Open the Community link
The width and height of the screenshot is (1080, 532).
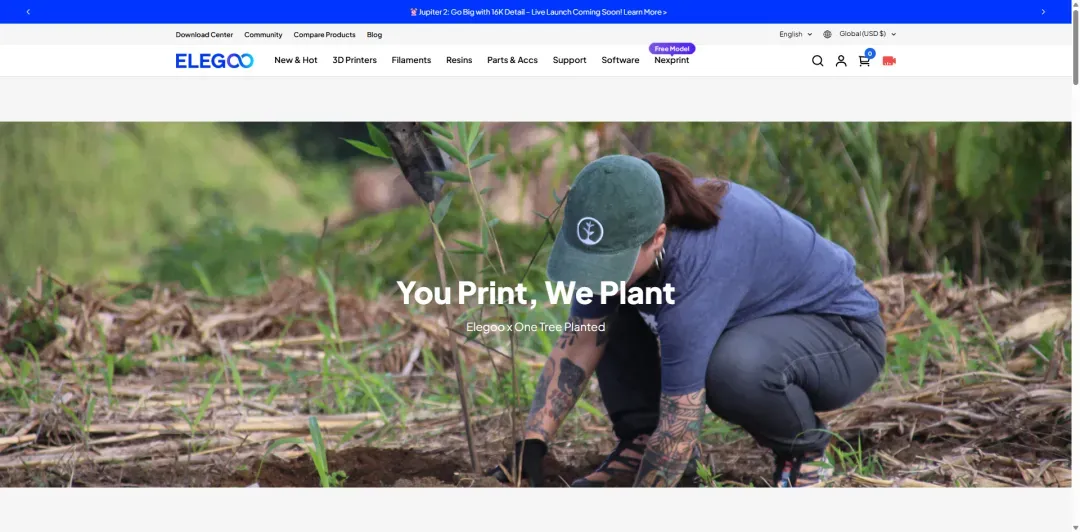coord(263,34)
